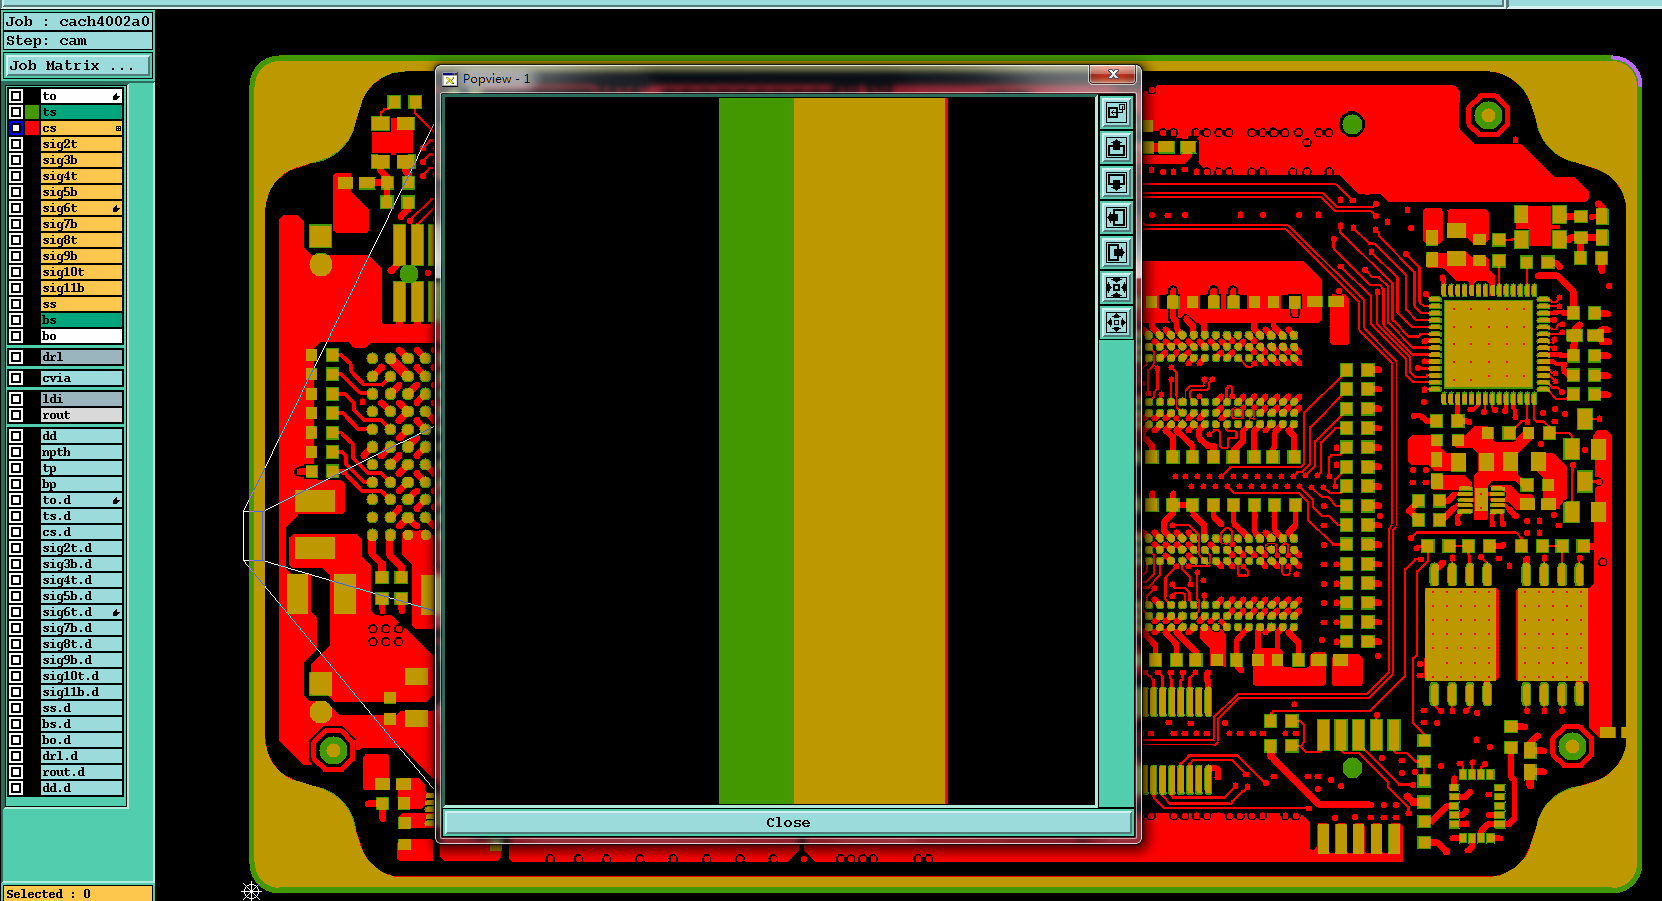Click the hand marker on the 'to.d' layer row
The height and width of the screenshot is (901, 1662).
[x=116, y=500]
